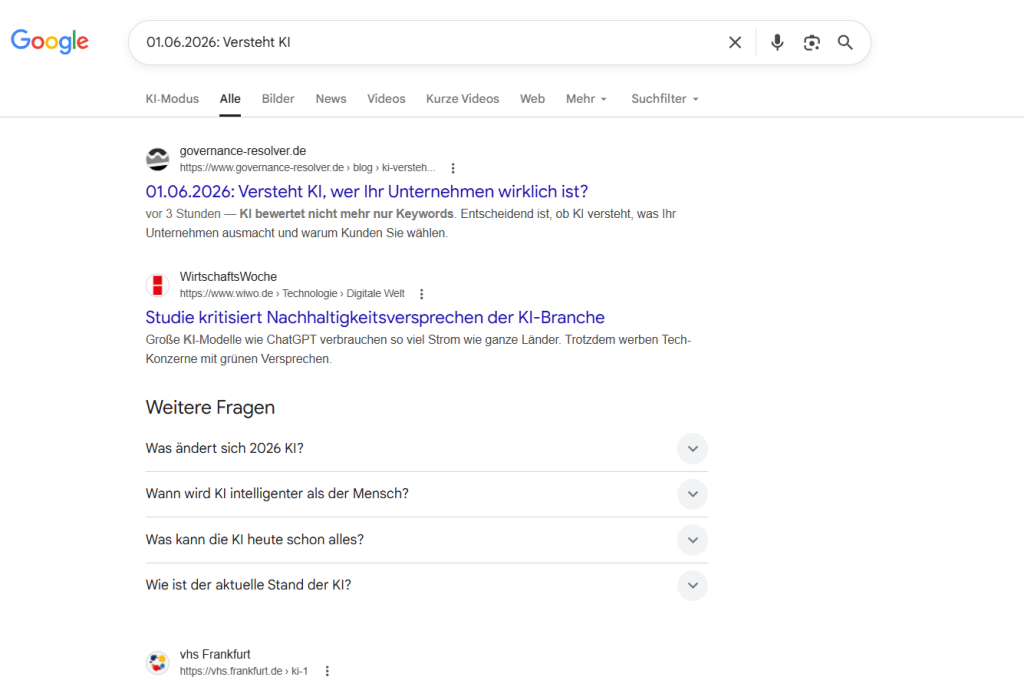Viewport: 1024px width, 687px height.
Task: Open image search with the camera lens icon
Action: tap(811, 42)
